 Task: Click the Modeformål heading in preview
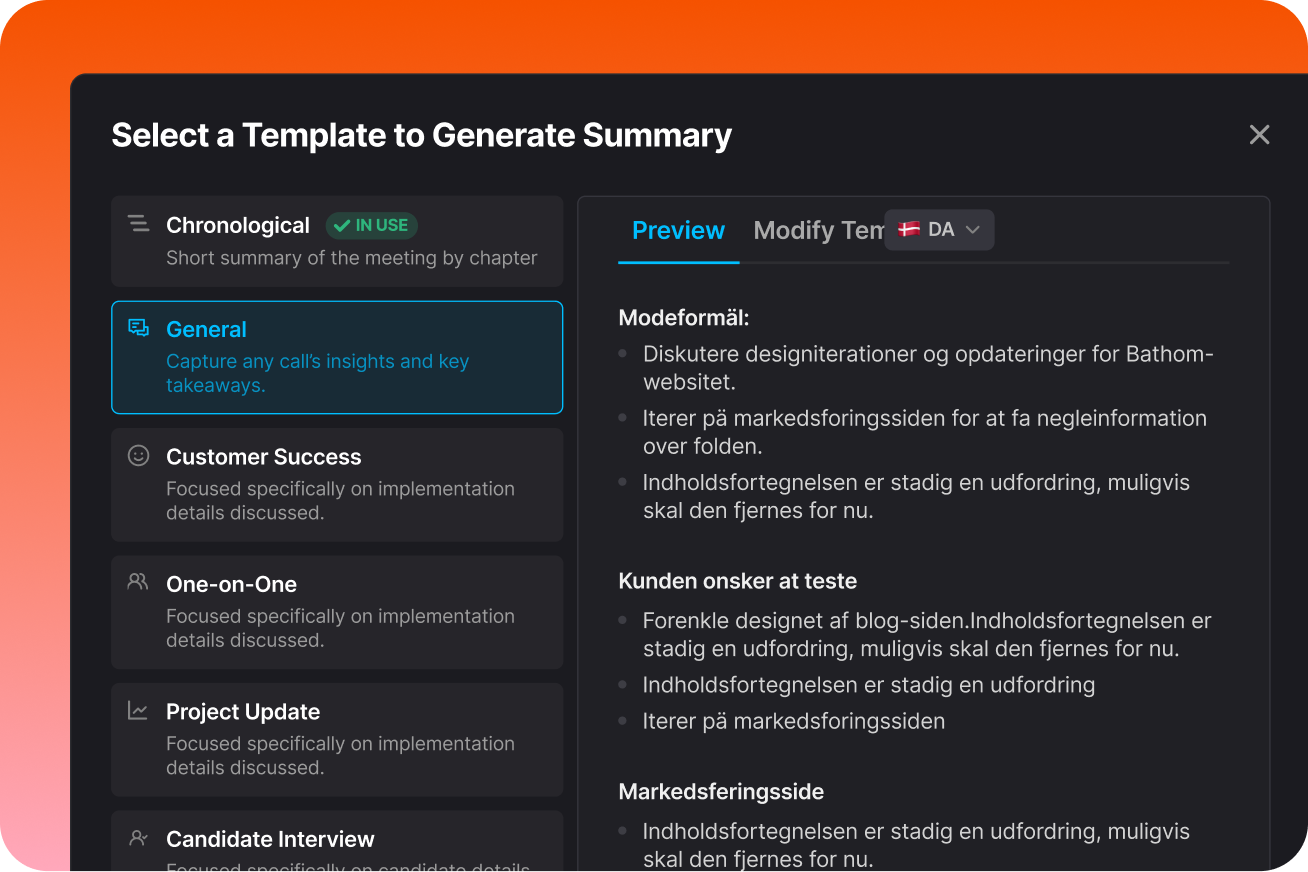click(x=684, y=318)
